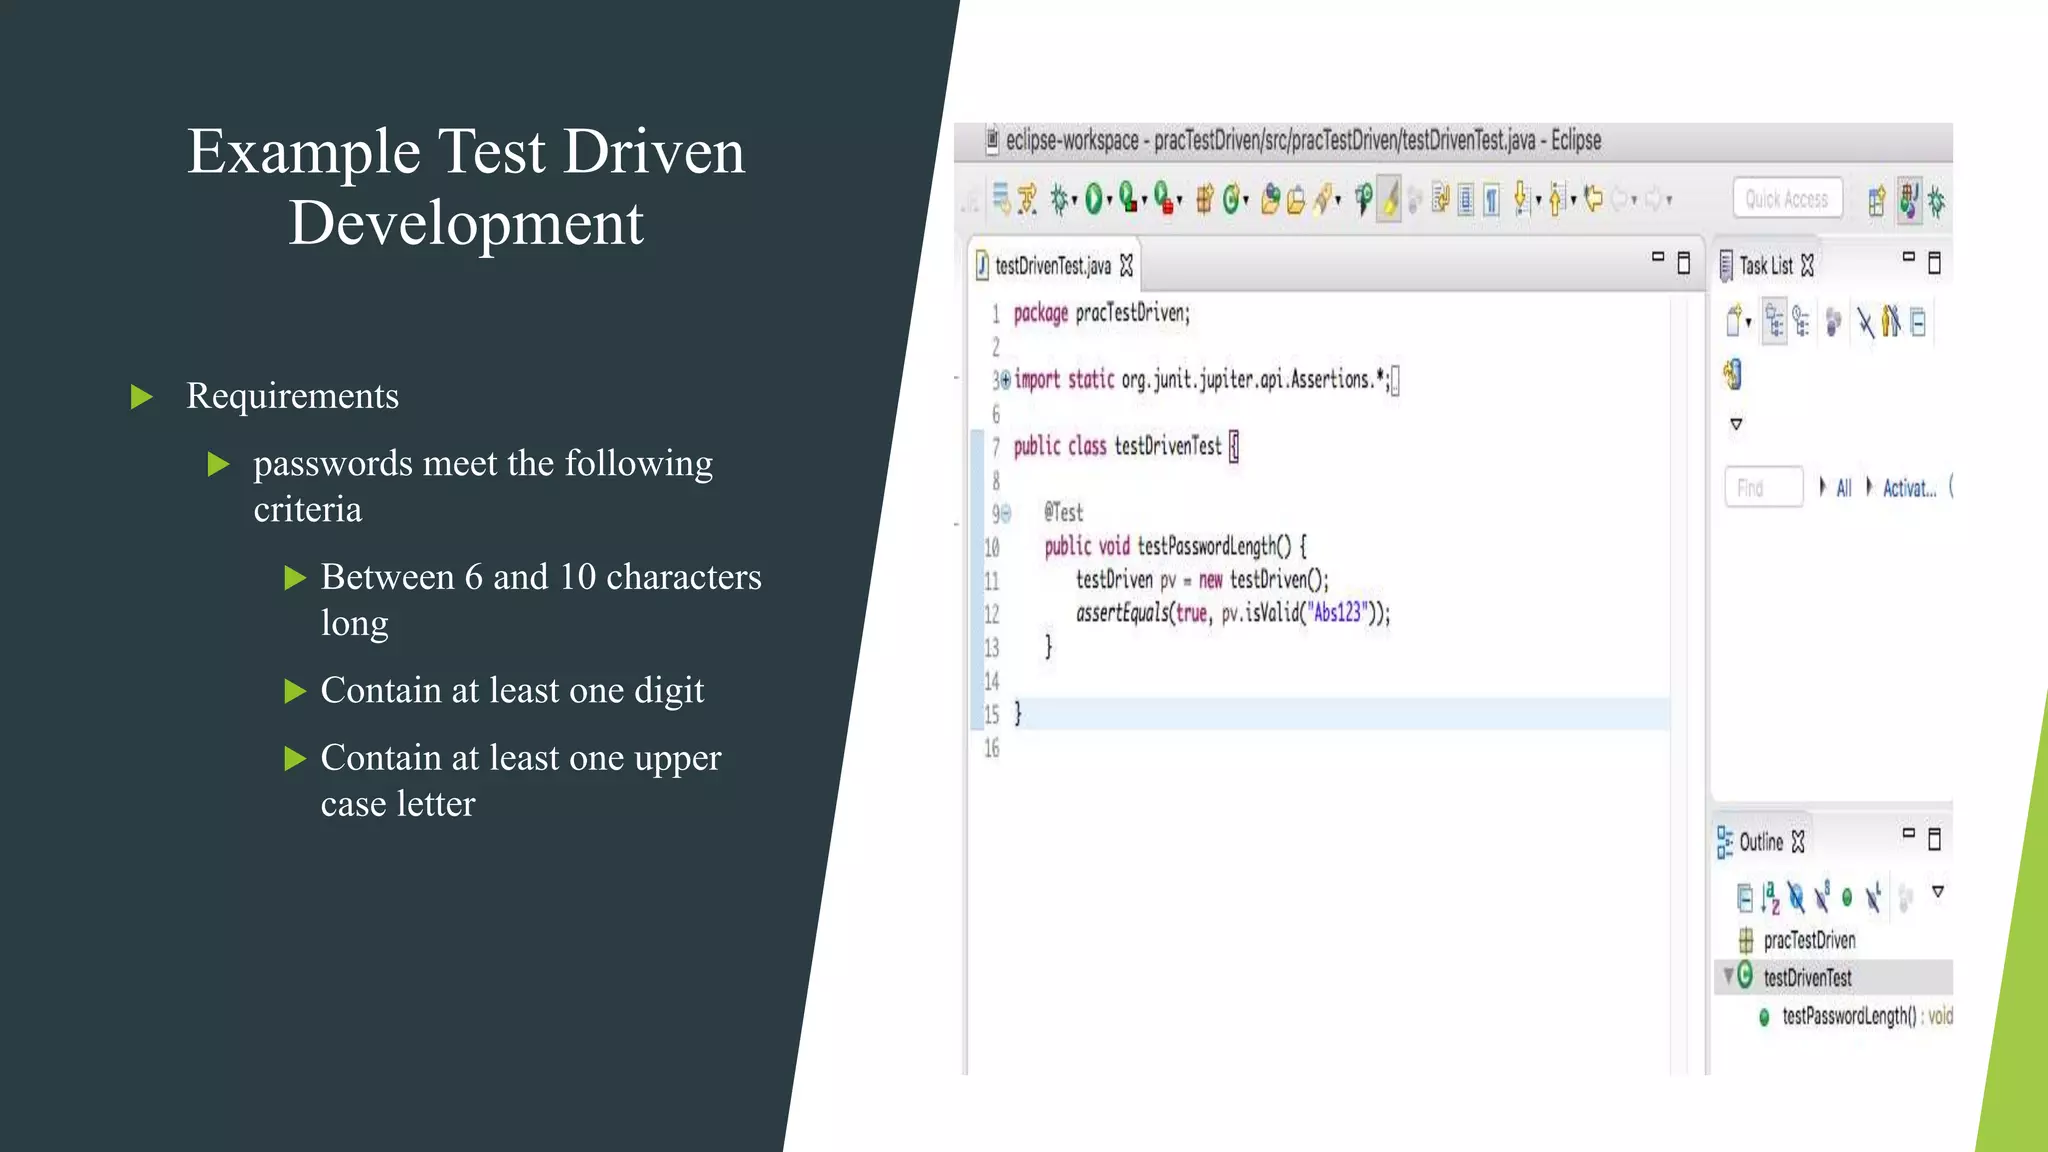
Task: Open the Run button dropdown arrow
Action: click(x=1110, y=202)
